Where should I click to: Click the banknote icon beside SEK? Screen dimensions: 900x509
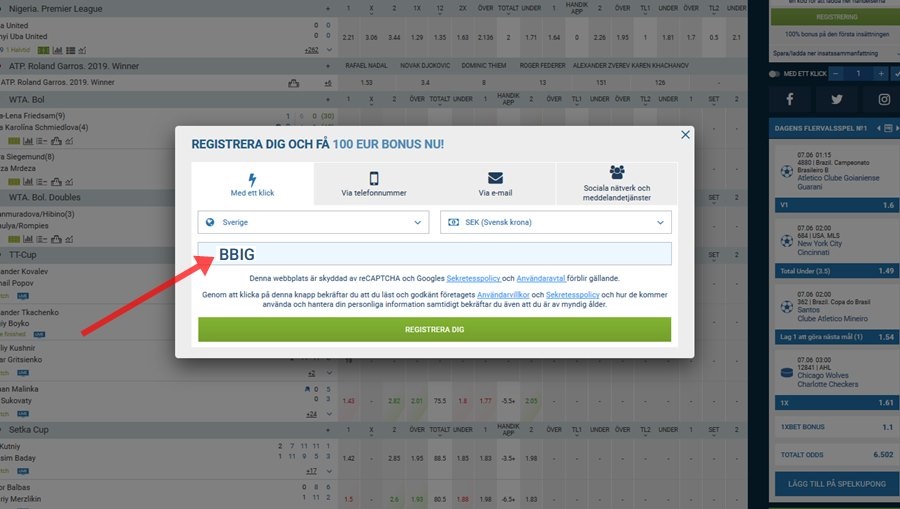453,222
